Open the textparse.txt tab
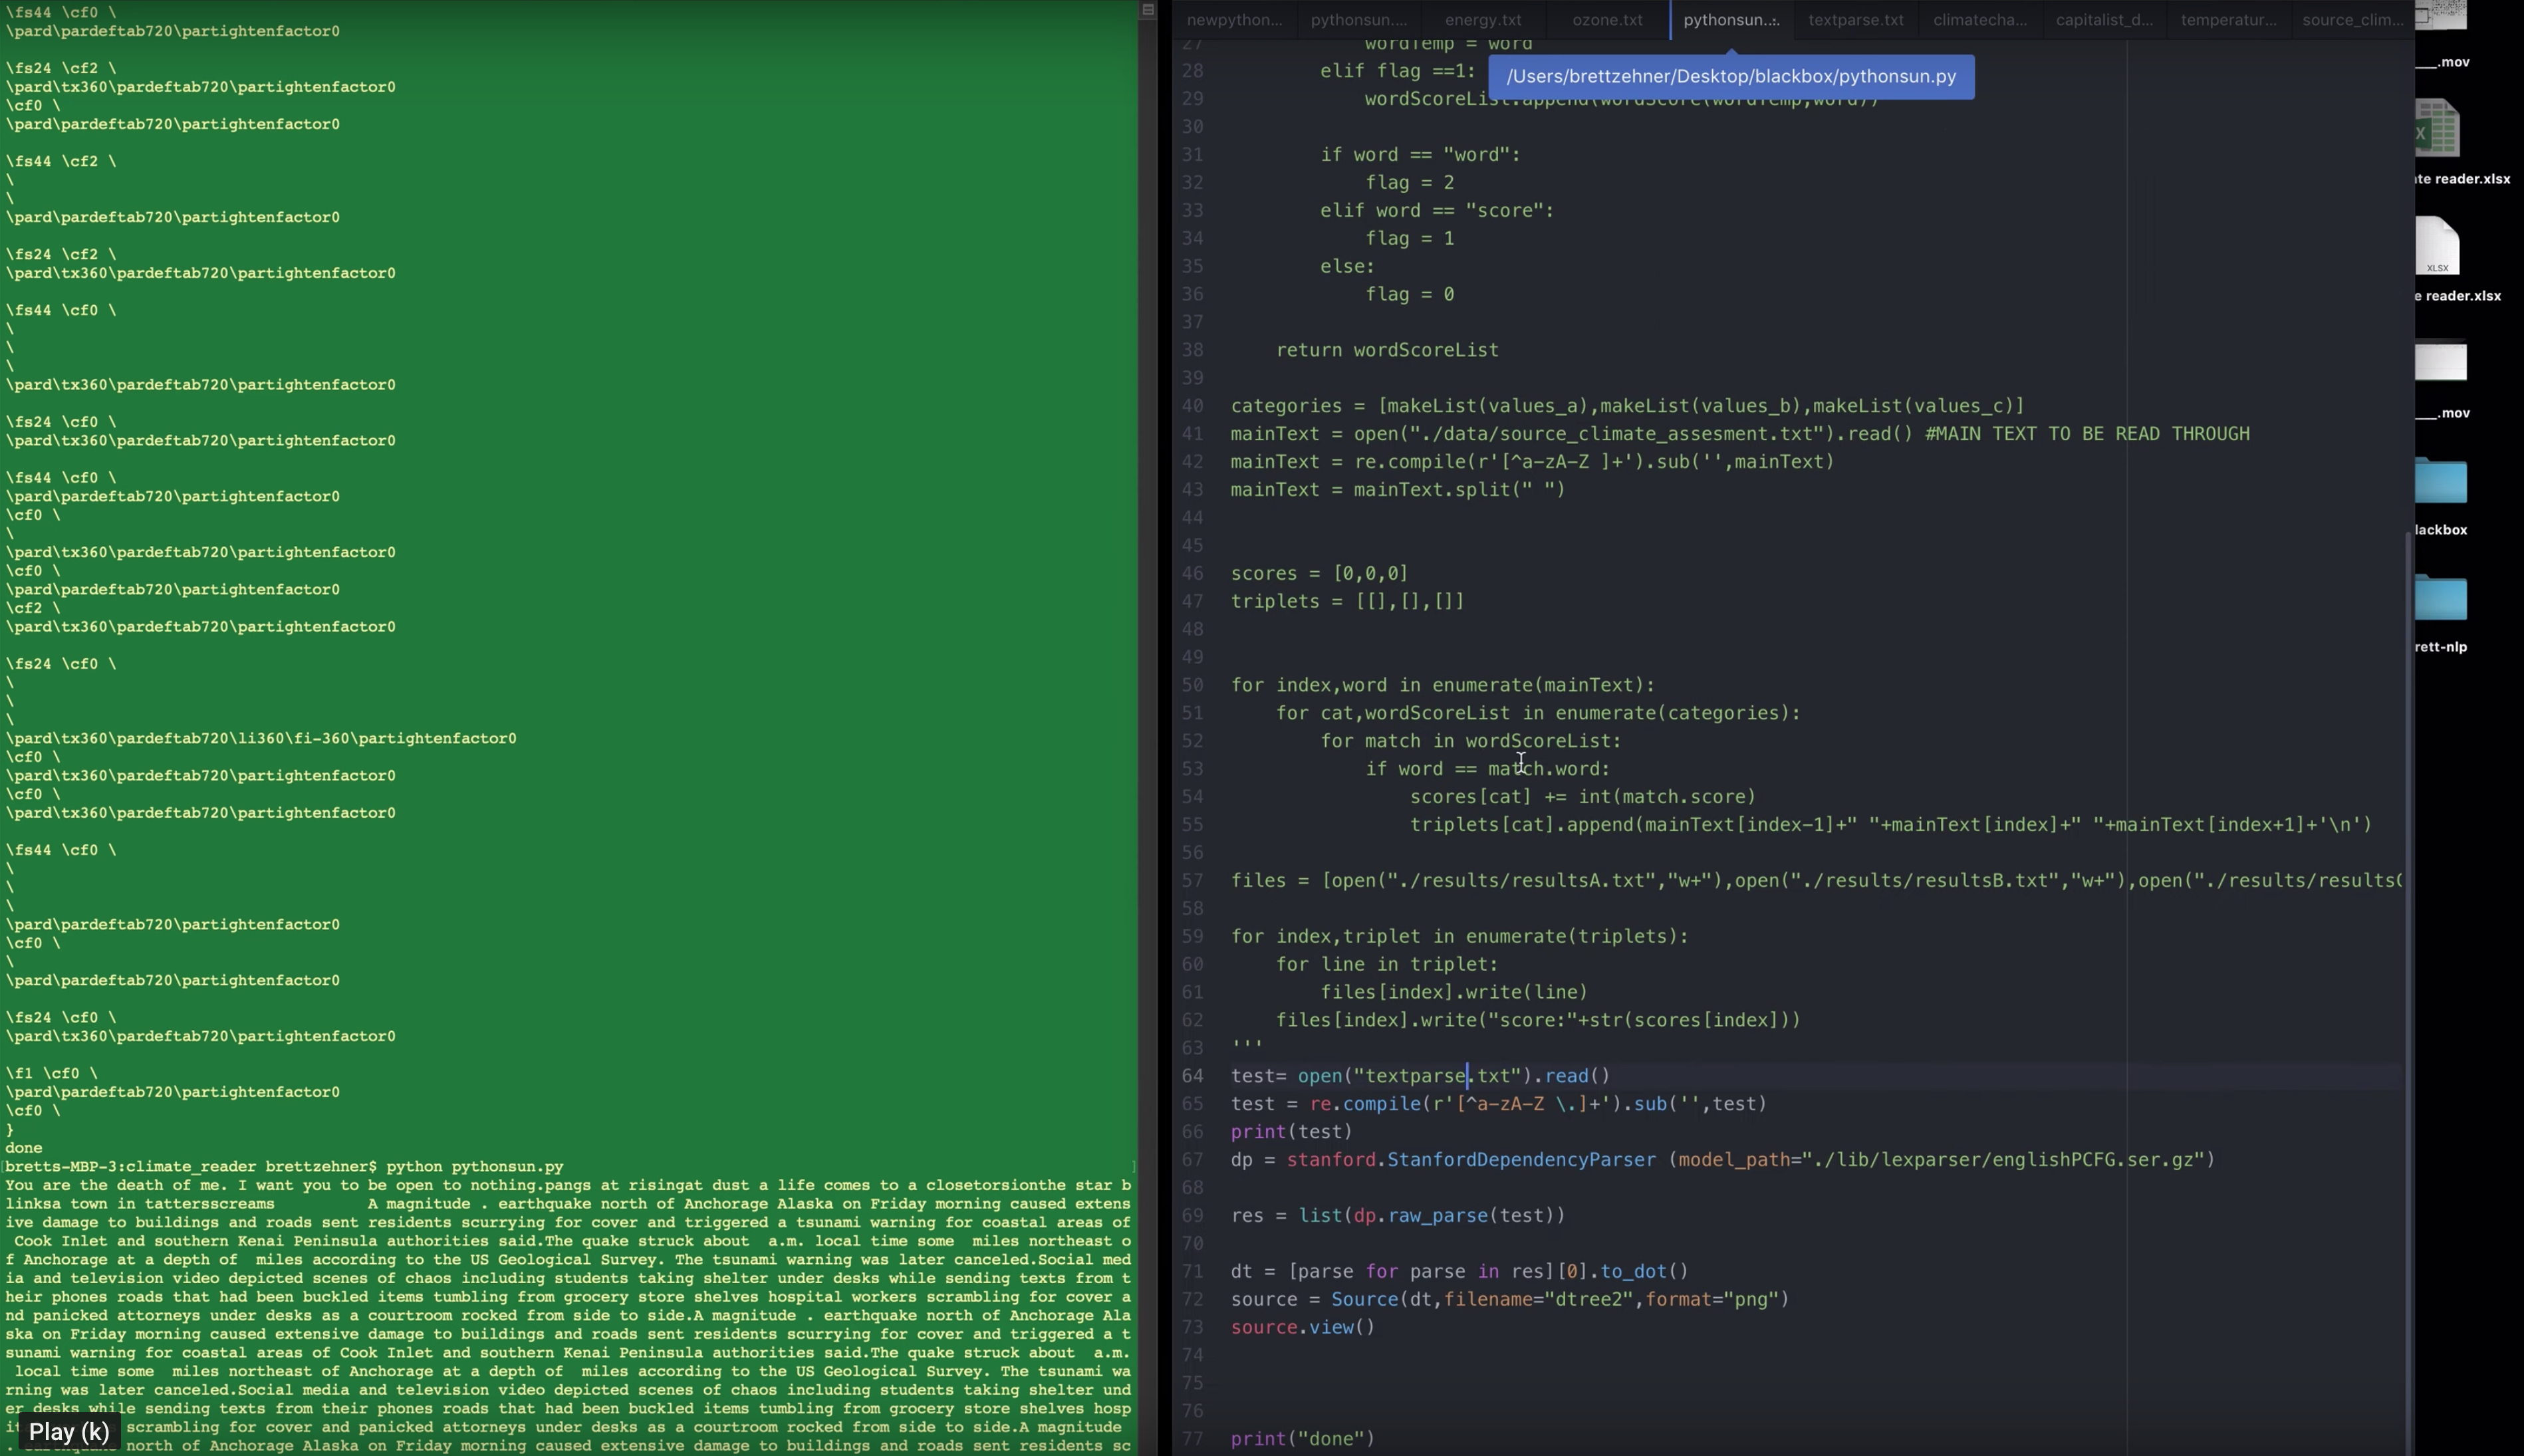2524x1456 pixels. [1855, 20]
